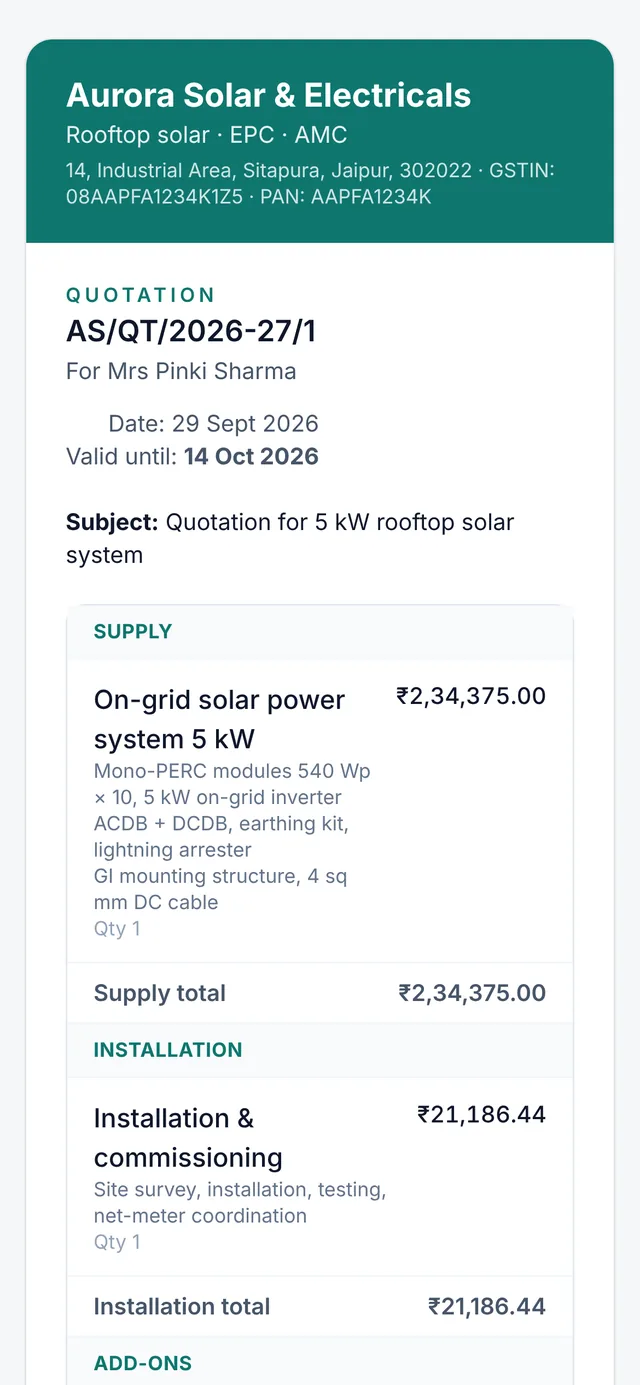640x1385 pixels.
Task: Click the Mono-PERC modules description text
Action: pos(232,837)
